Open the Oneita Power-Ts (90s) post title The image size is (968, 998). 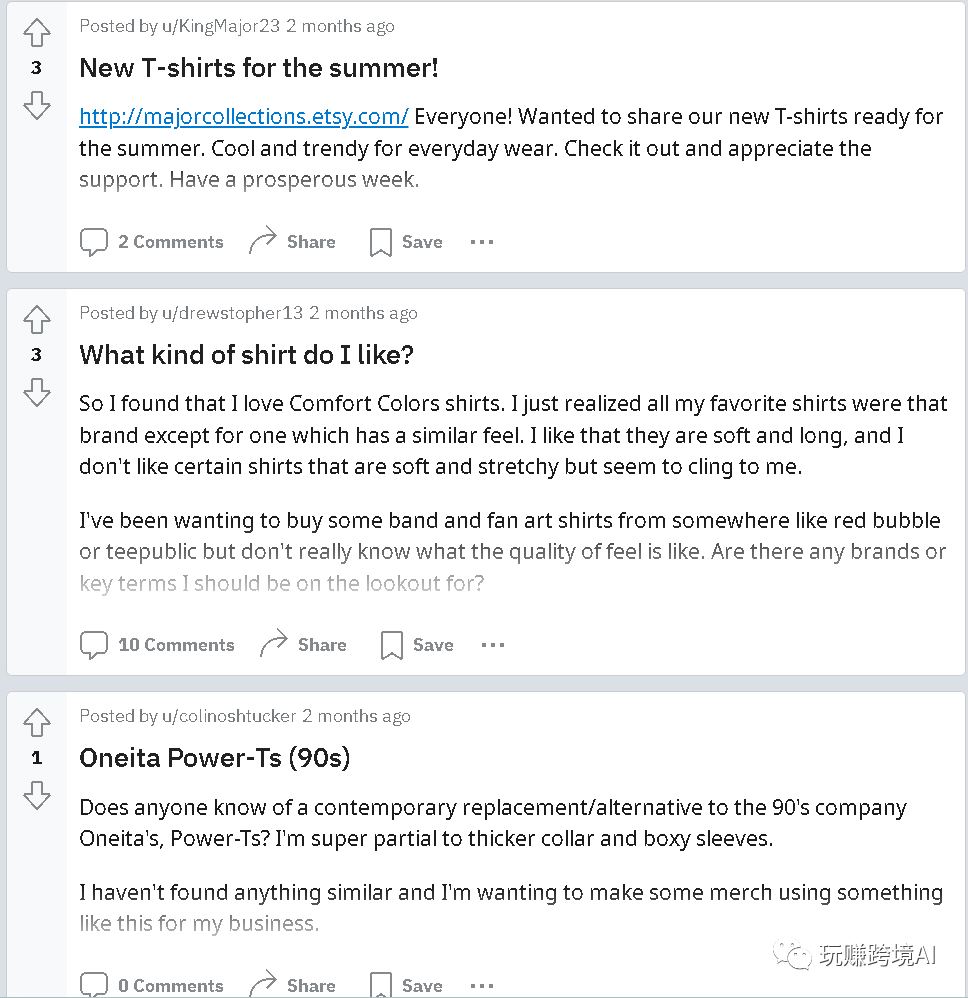[214, 758]
